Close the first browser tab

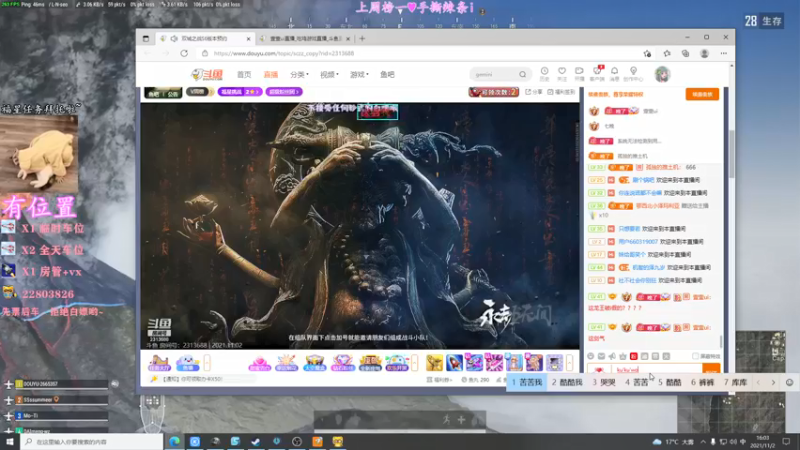pos(248,38)
